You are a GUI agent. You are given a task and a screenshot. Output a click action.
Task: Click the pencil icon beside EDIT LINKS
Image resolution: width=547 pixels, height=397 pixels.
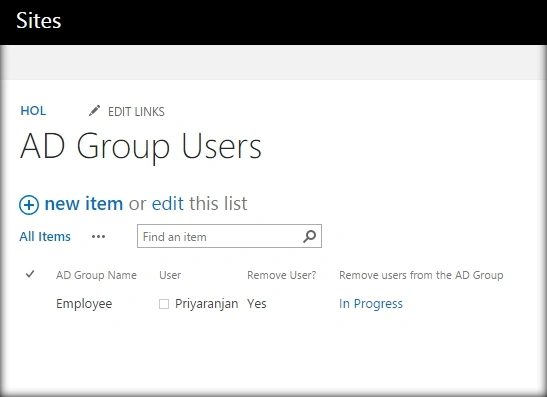(94, 111)
